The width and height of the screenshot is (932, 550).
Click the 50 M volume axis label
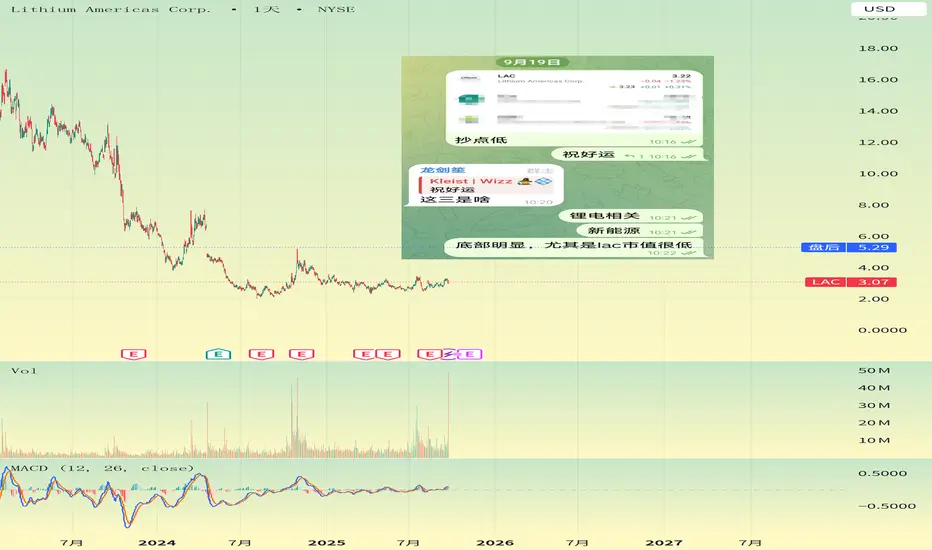coord(874,370)
